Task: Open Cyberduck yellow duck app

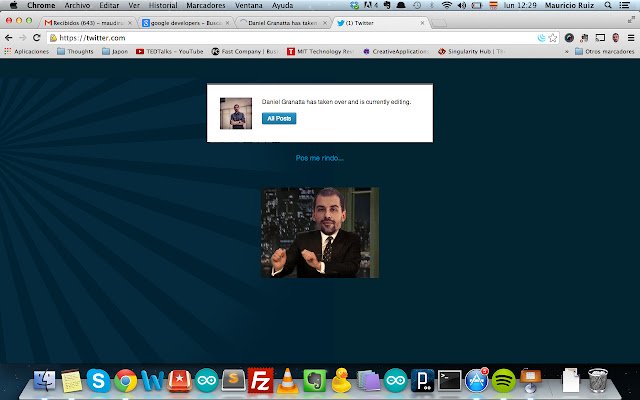Action: coord(341,380)
